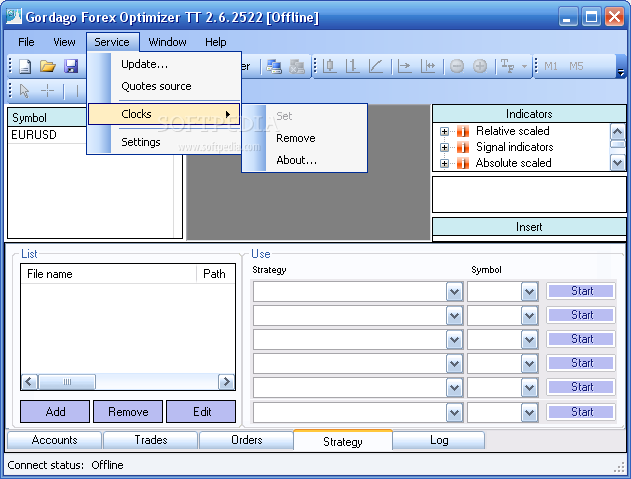631x479 pixels.
Task: Click the Insert button under Indicators
Action: (x=529, y=227)
